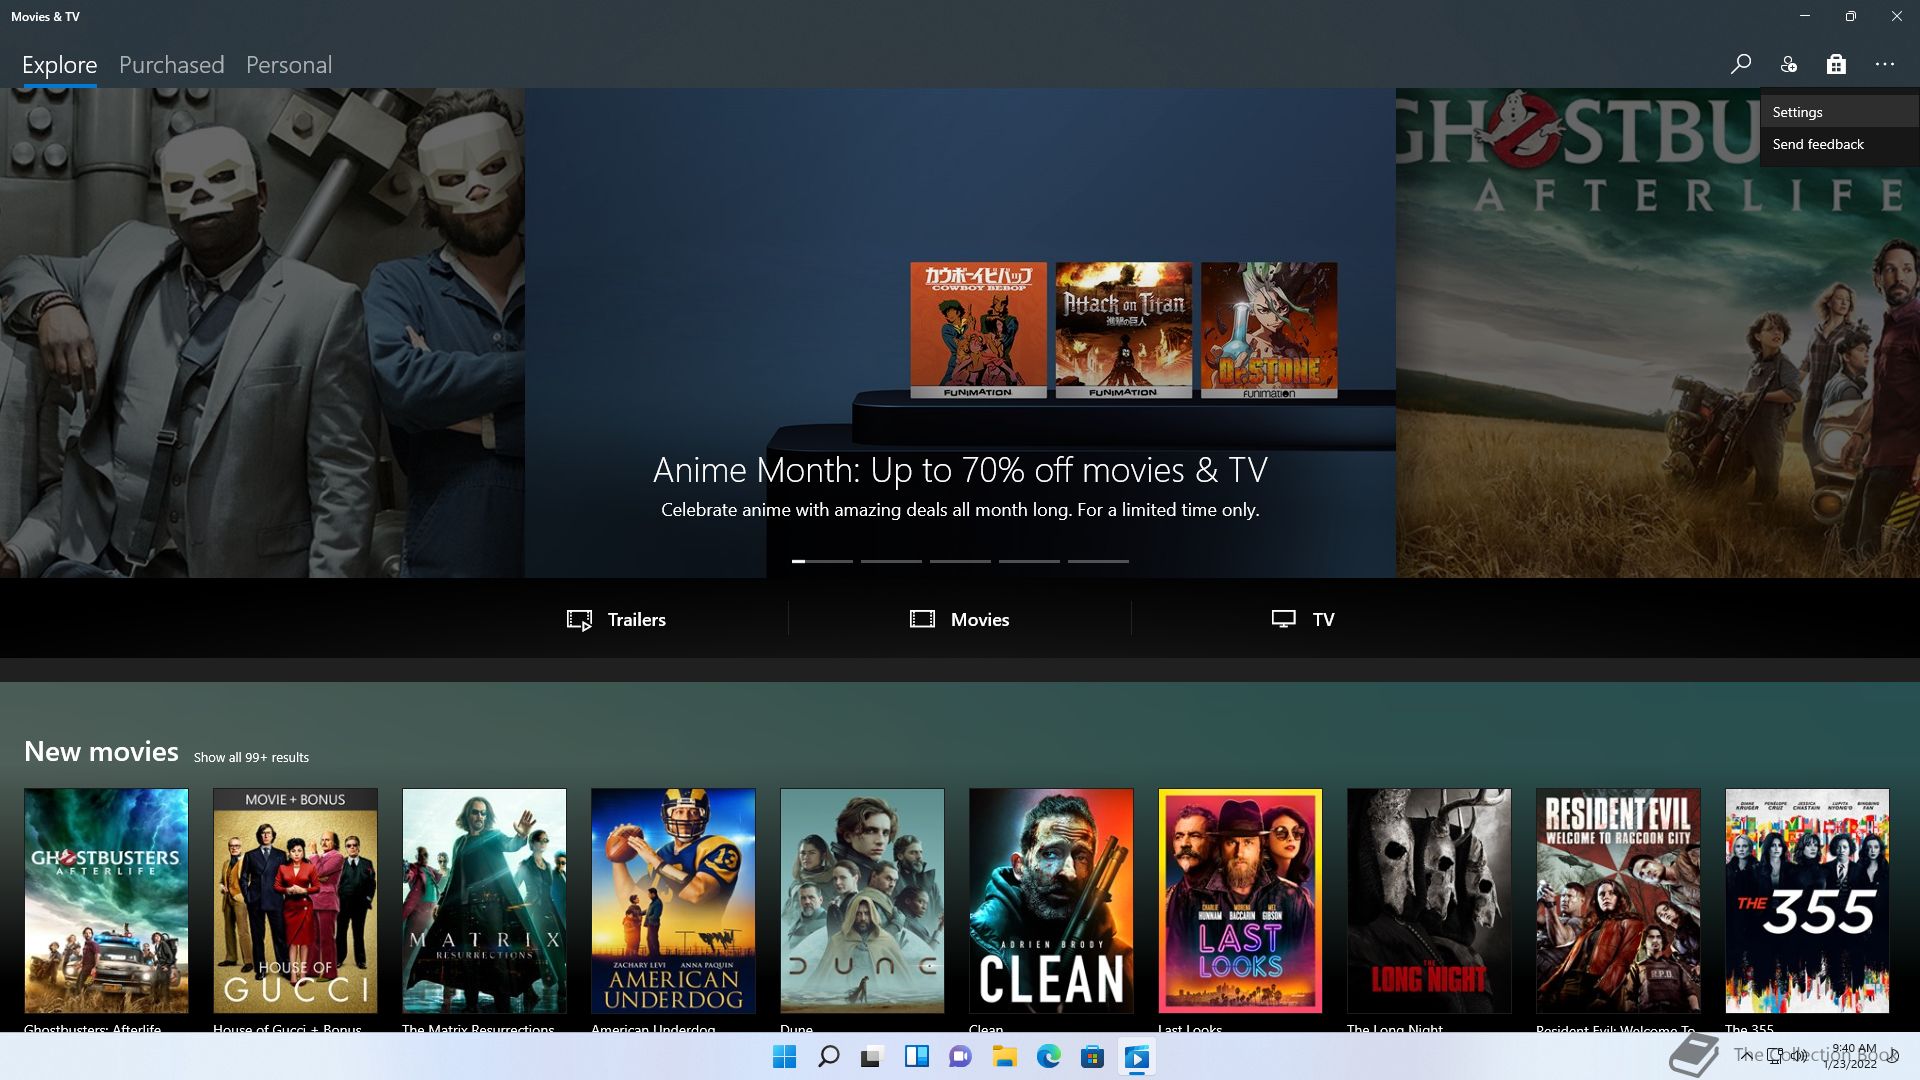This screenshot has height=1080, width=1920.
Task: Switch to the Purchased tab
Action: point(171,65)
